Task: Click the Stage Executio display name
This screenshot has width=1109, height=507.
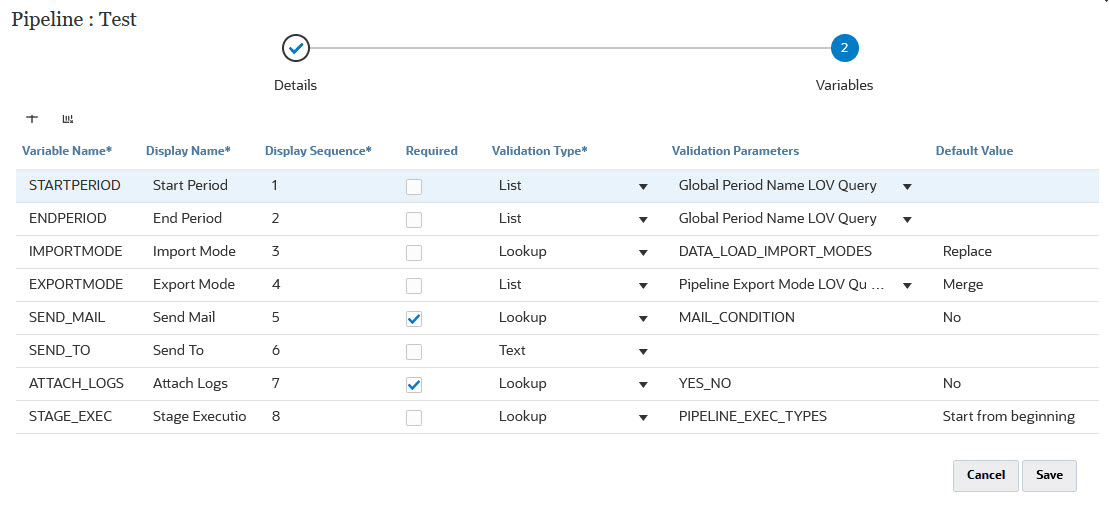Action: pos(199,416)
